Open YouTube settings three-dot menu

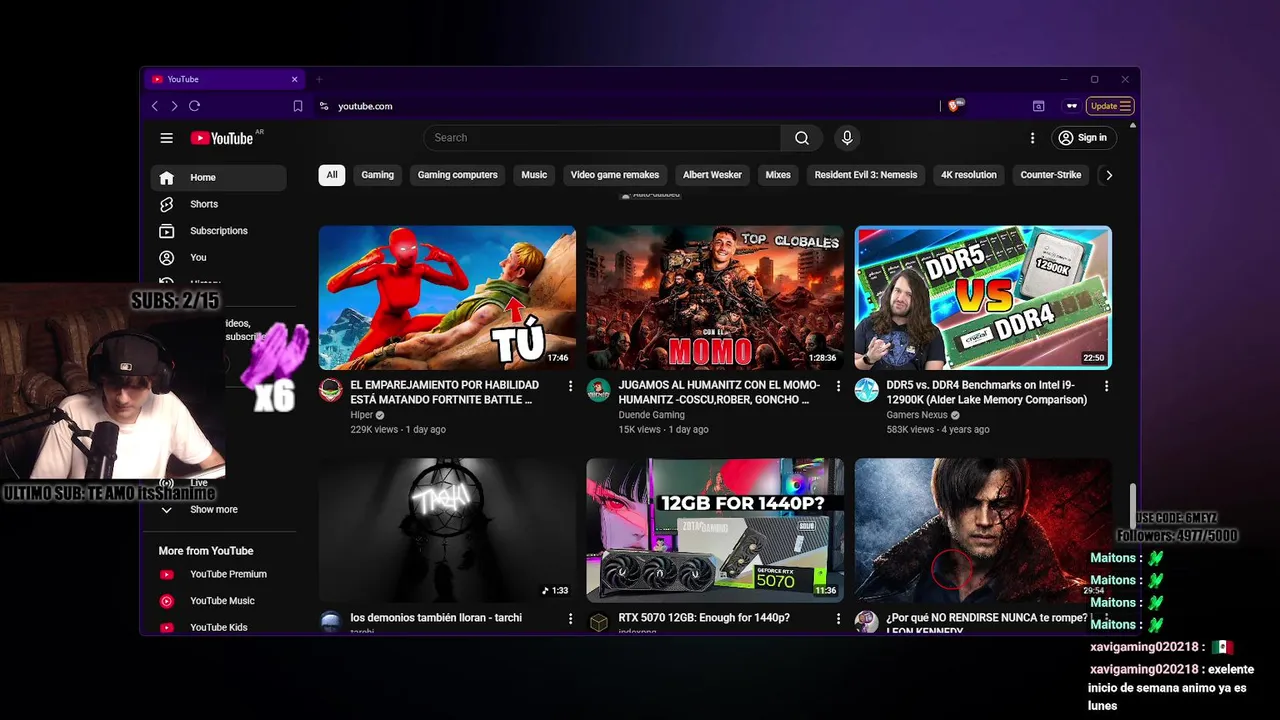click(1032, 138)
